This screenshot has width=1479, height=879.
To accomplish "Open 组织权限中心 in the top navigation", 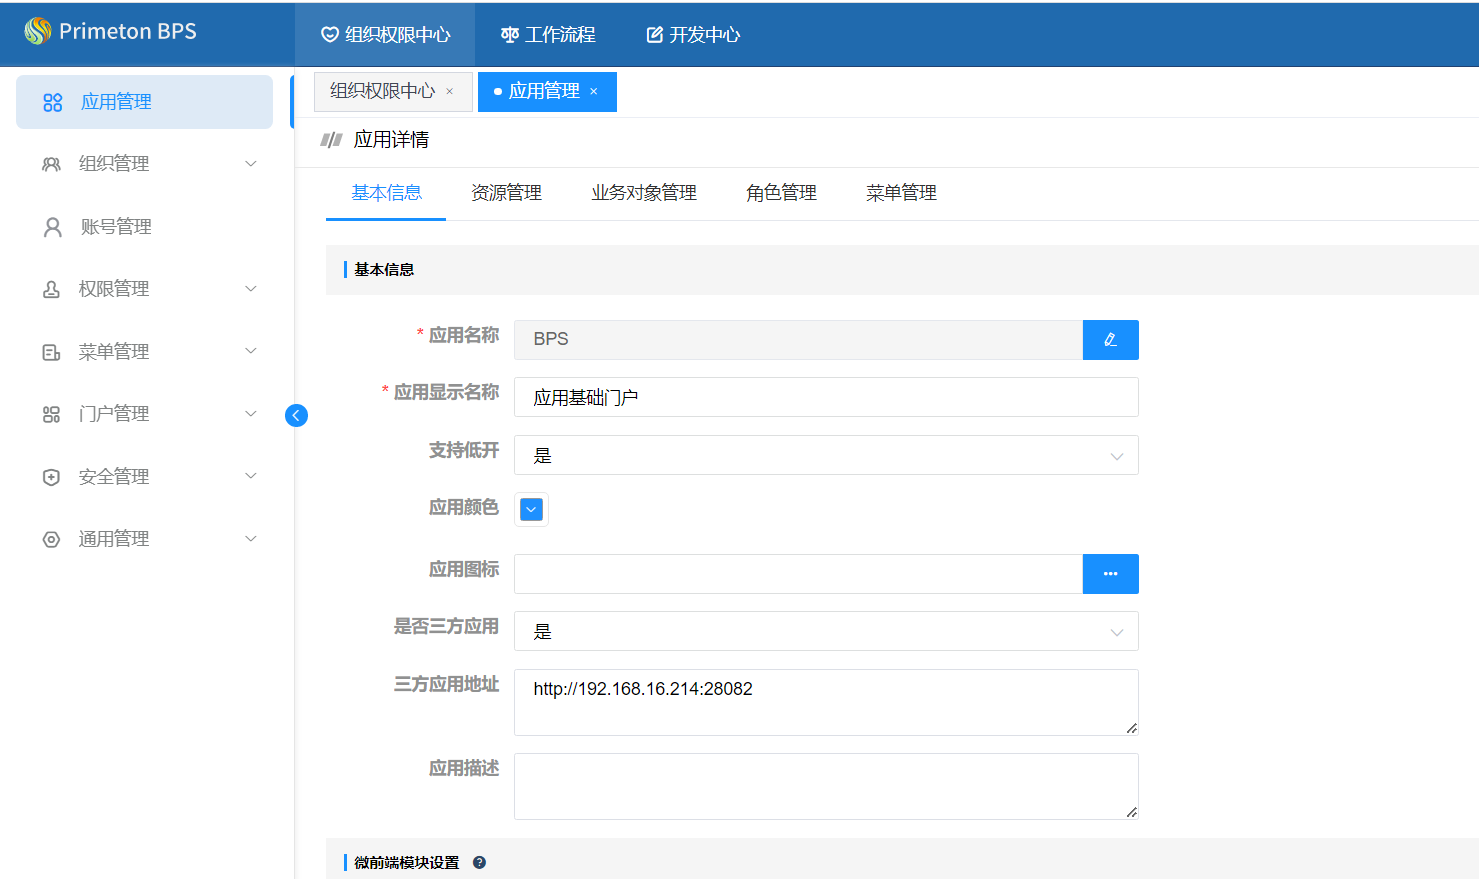I will click(x=385, y=35).
